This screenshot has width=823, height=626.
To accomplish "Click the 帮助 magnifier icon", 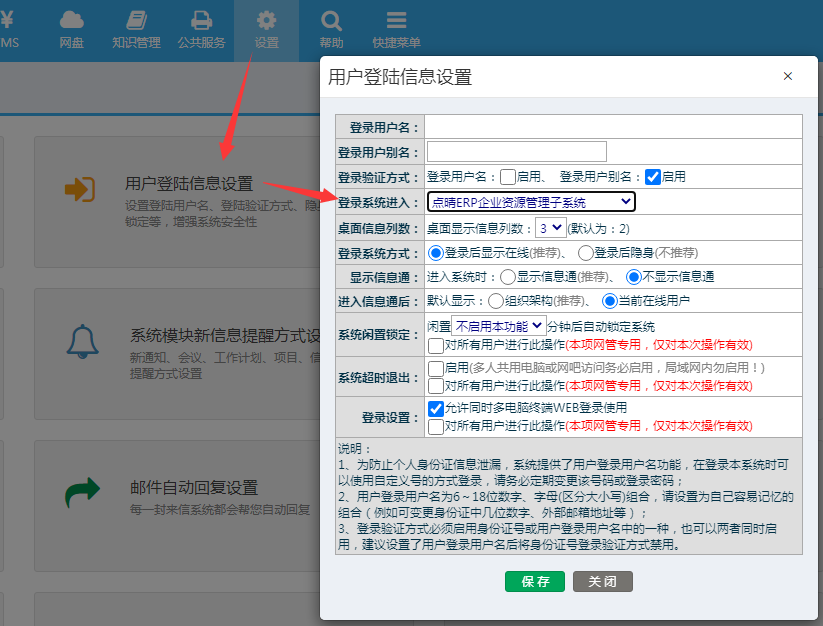I will (x=331, y=20).
